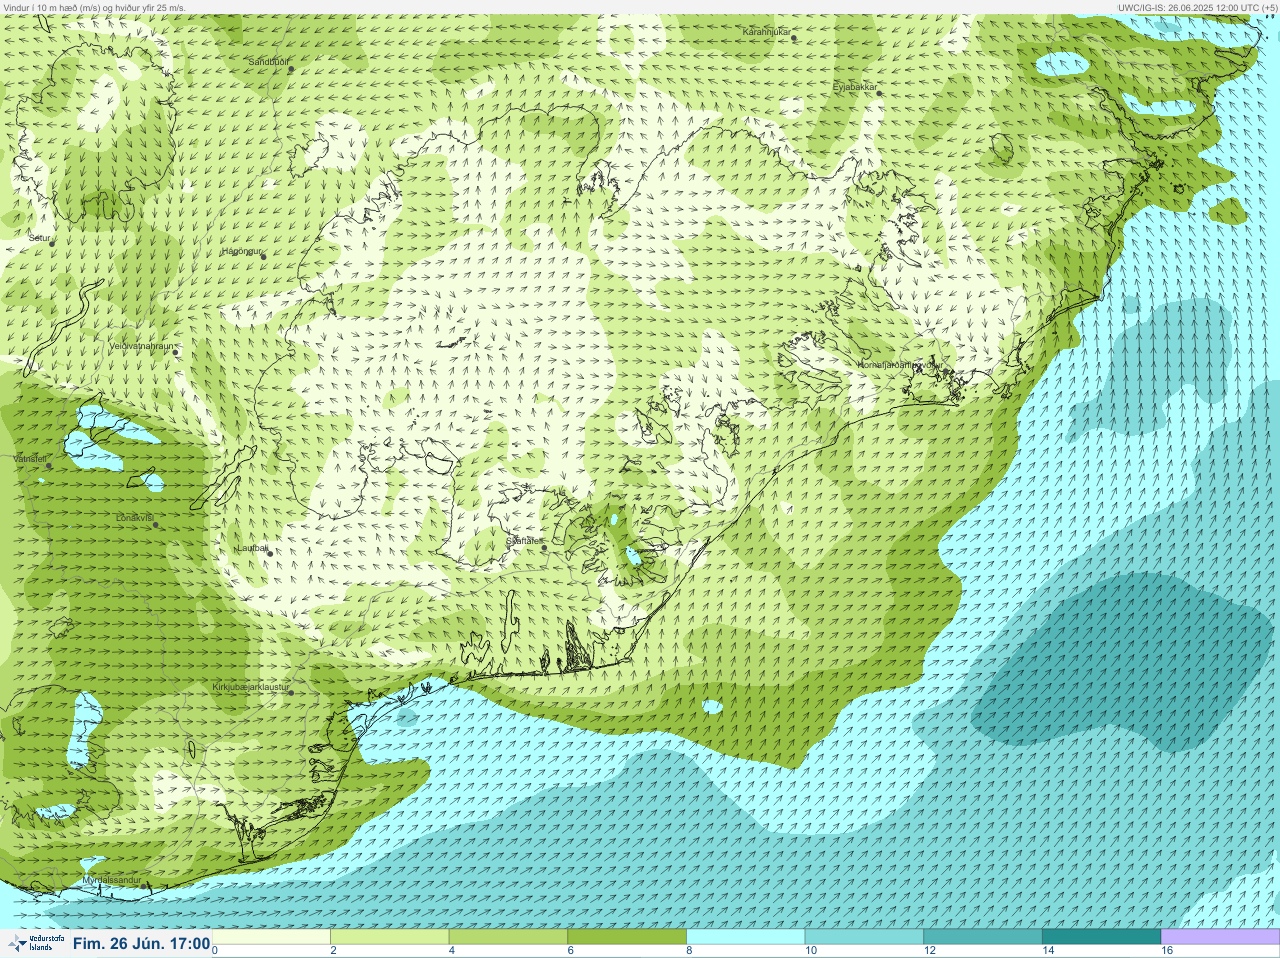The height and width of the screenshot is (958, 1280).
Task: Select the 12–14 m/s teal legend swatch
Action: (x=983, y=937)
